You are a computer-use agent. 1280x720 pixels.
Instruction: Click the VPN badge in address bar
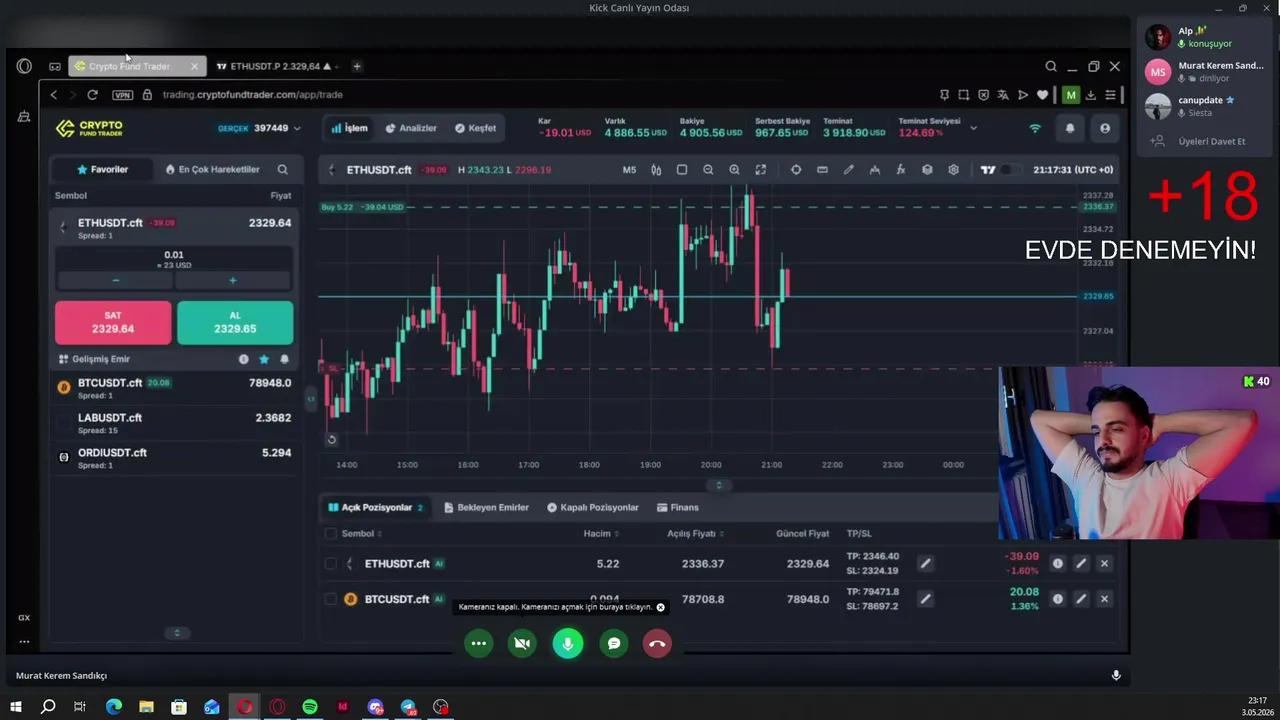122,95
